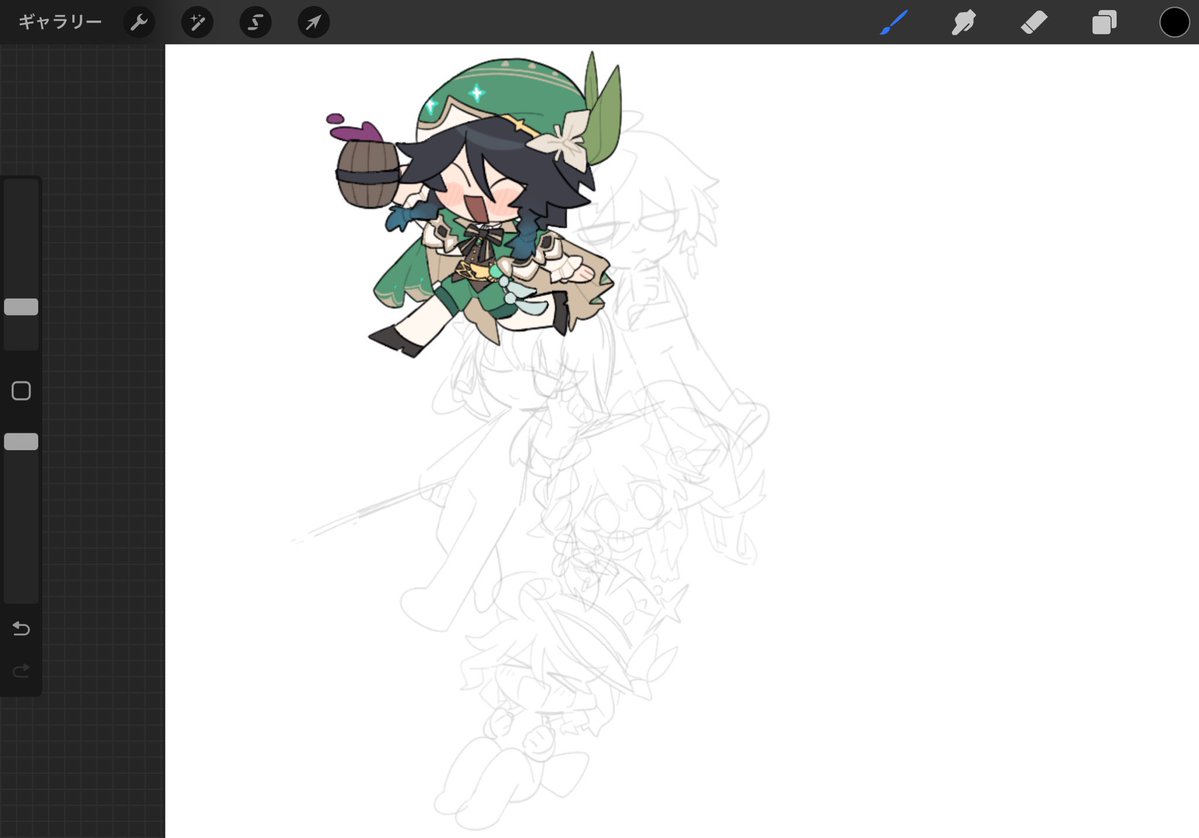Select the Brush tool
Screen dimensions: 1199x838
894,22
